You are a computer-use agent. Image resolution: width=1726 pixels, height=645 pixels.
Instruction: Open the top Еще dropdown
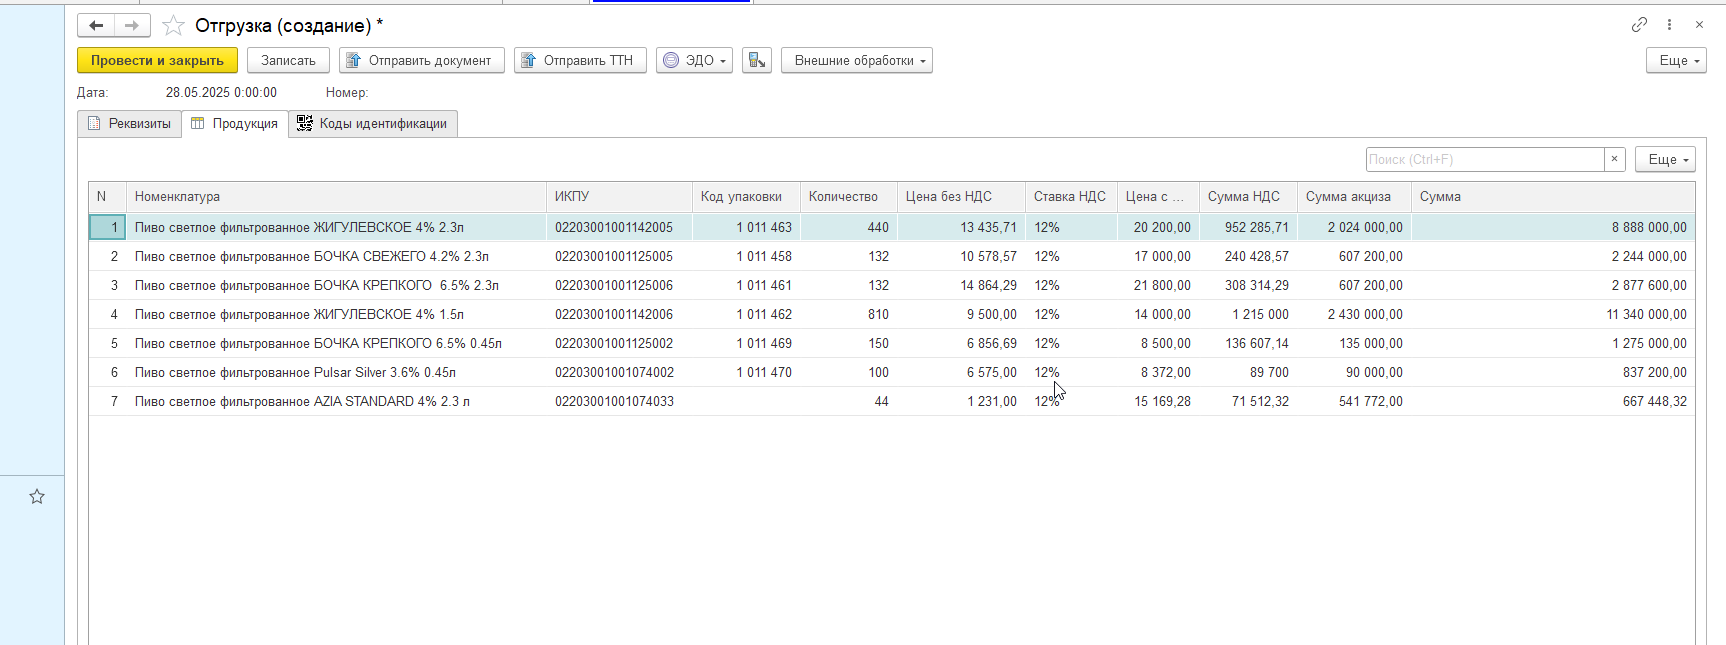[x=1676, y=60]
